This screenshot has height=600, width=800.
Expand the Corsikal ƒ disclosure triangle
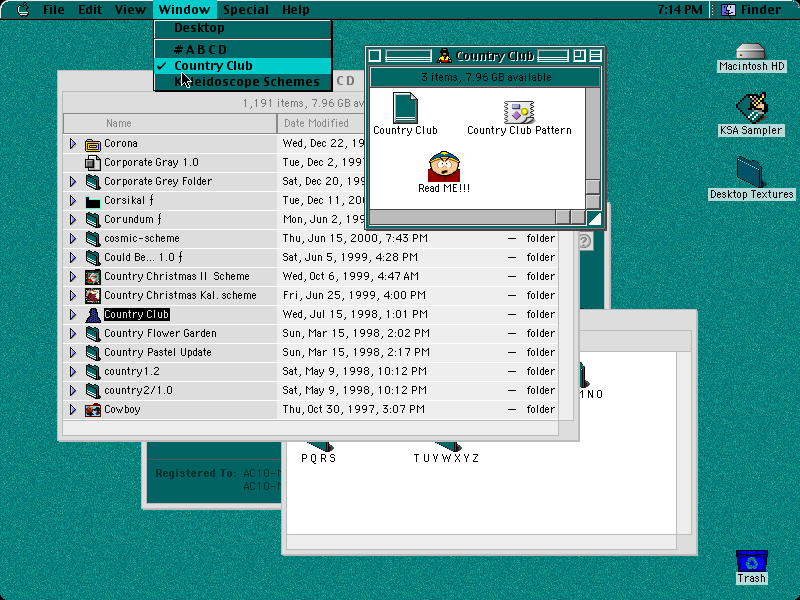point(73,201)
